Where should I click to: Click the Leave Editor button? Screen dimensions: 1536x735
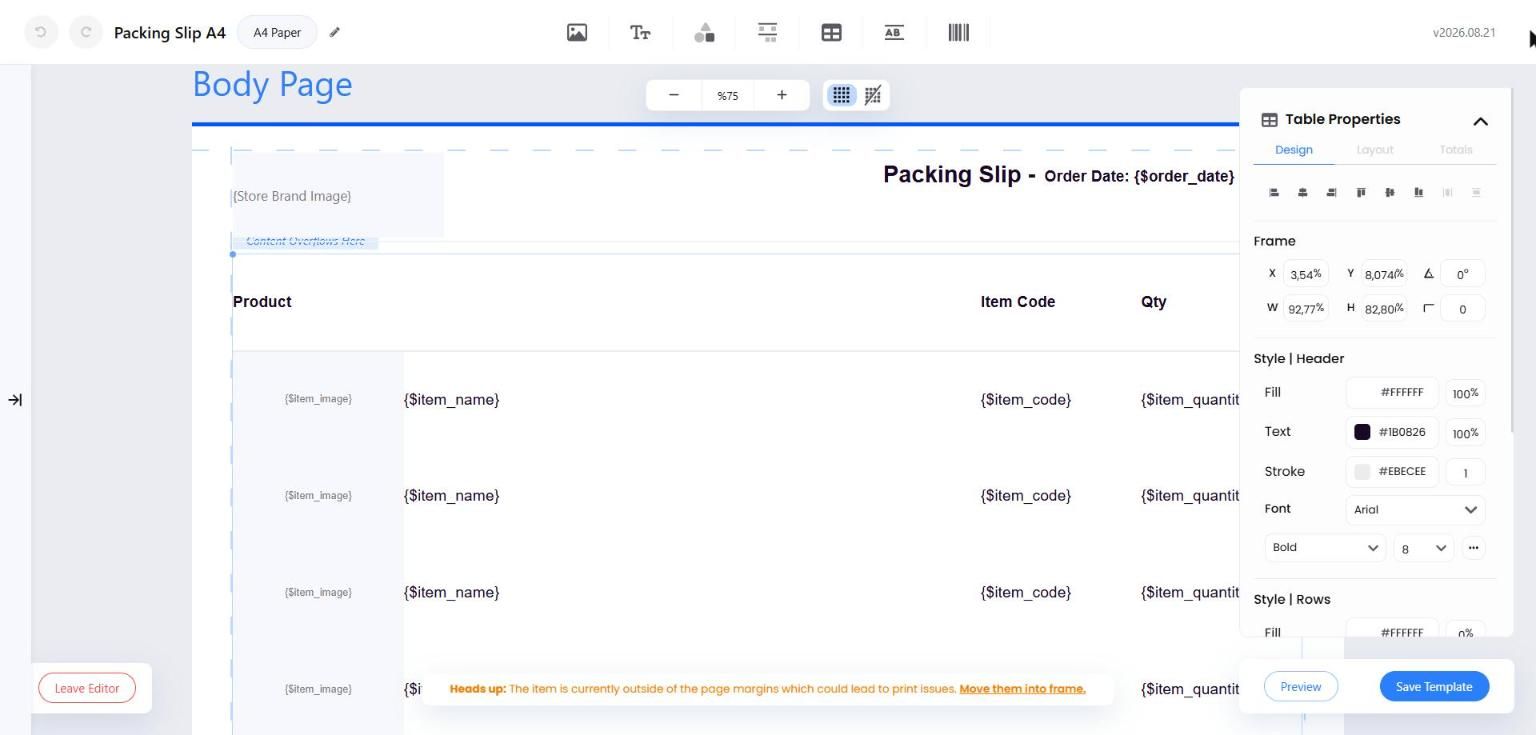[x=87, y=688]
